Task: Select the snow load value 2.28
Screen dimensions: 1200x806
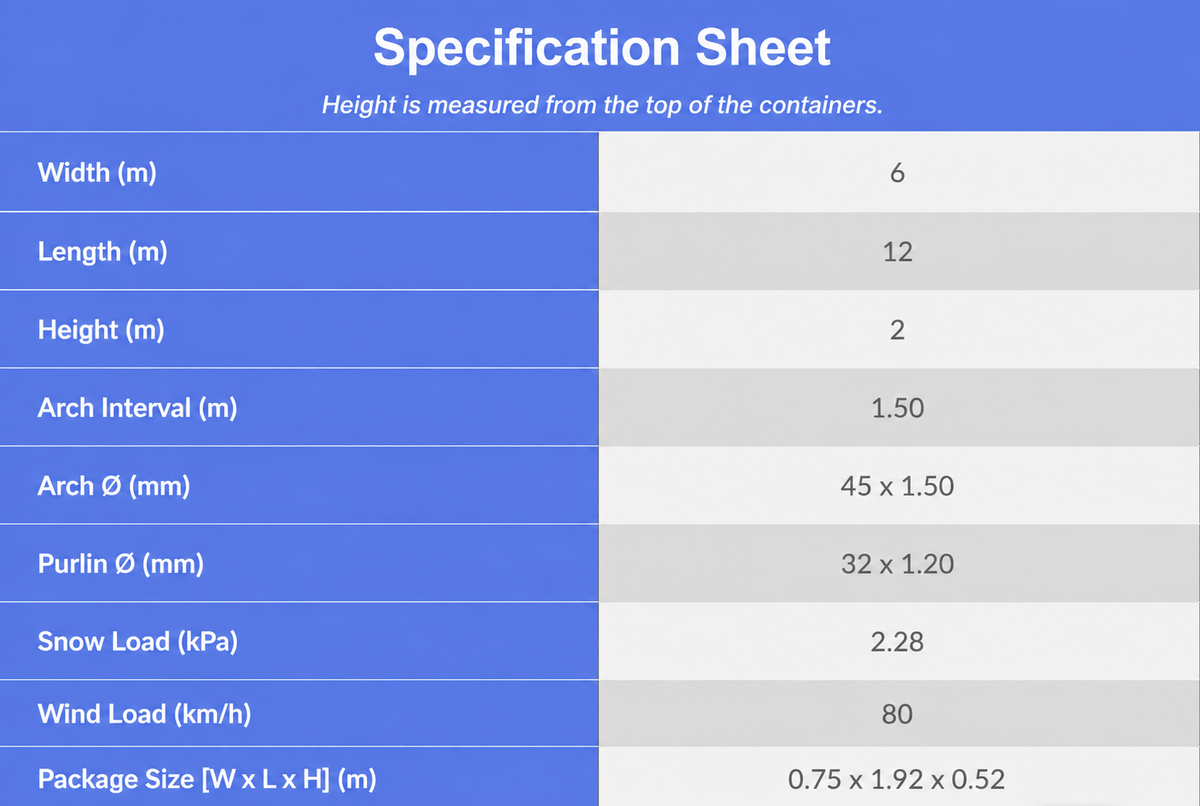Action: (x=897, y=642)
